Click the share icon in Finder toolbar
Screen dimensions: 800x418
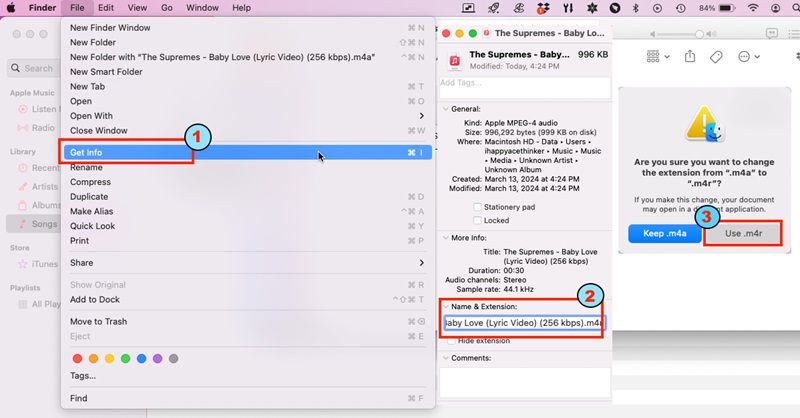coord(690,56)
